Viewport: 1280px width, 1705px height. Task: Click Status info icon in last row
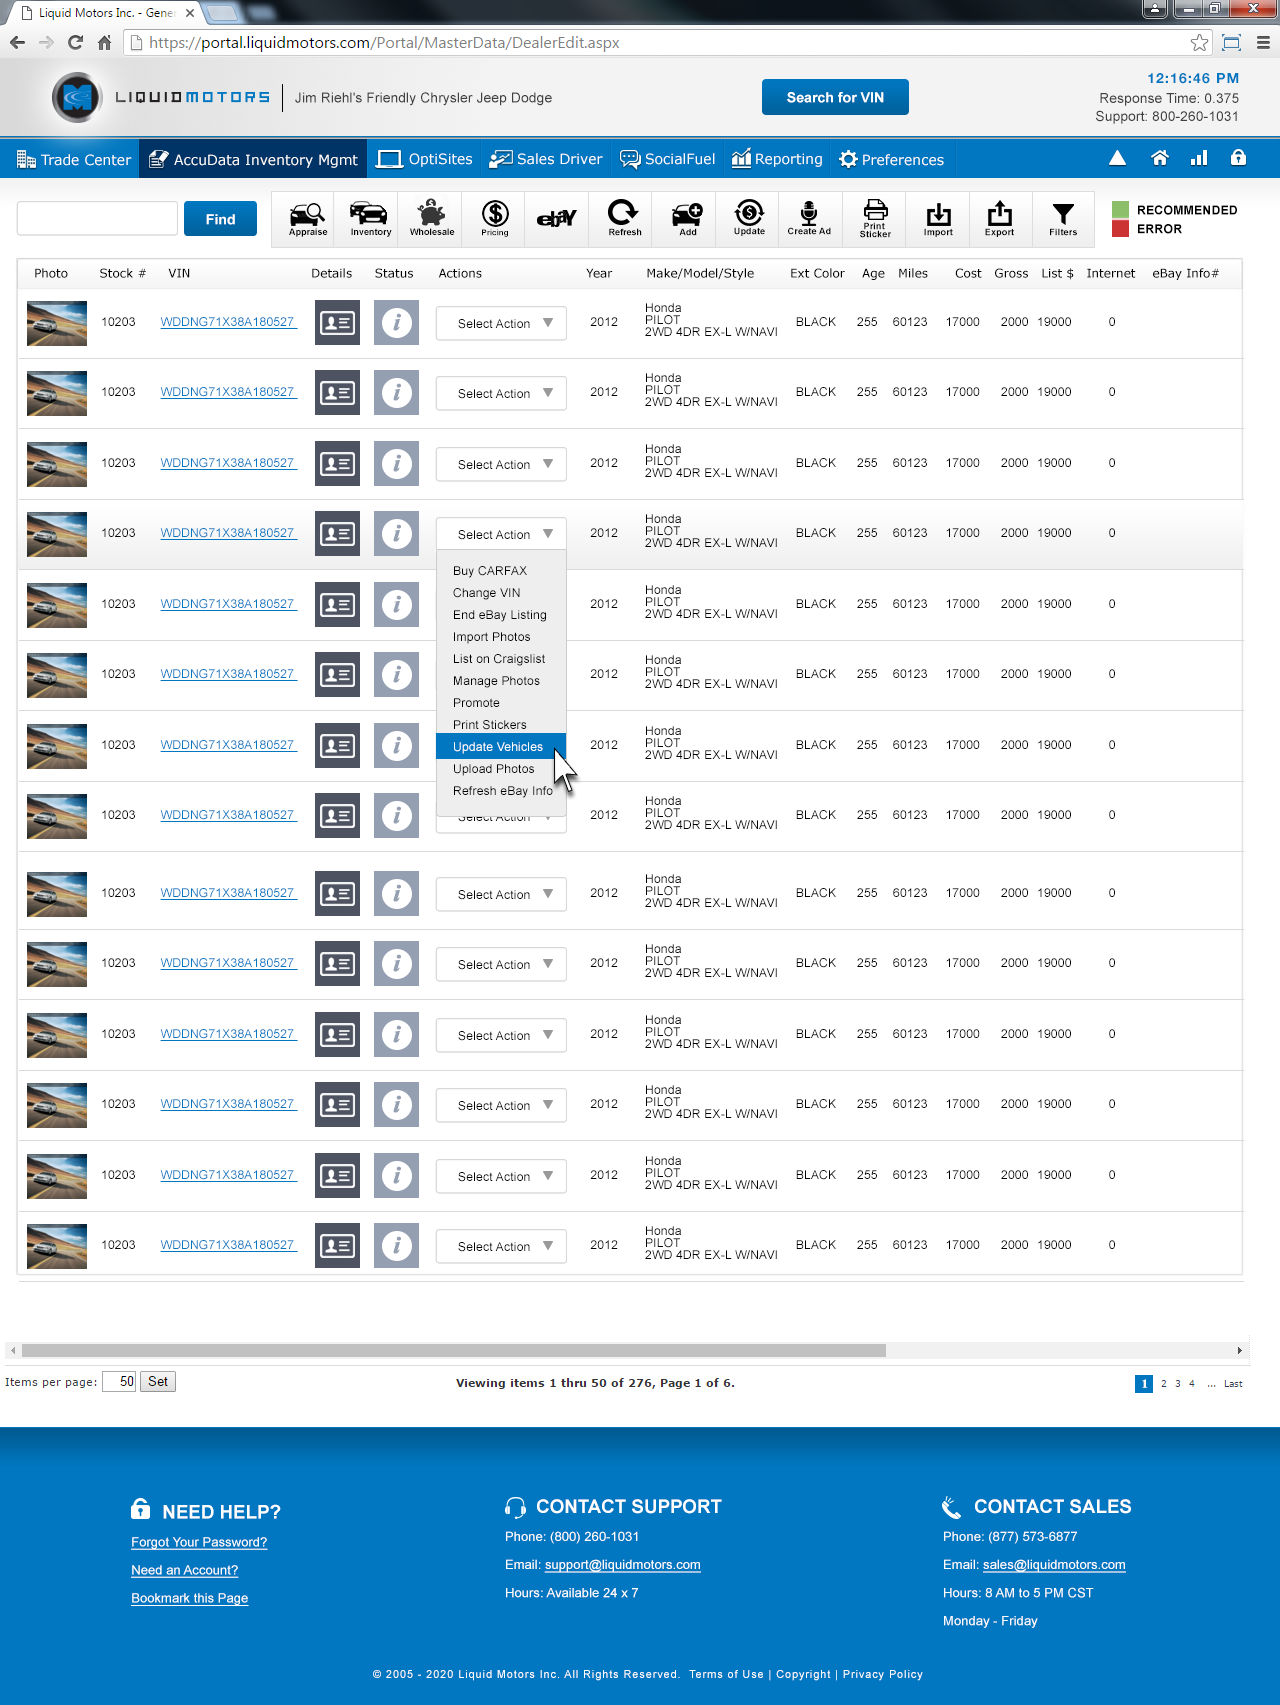[397, 1246]
